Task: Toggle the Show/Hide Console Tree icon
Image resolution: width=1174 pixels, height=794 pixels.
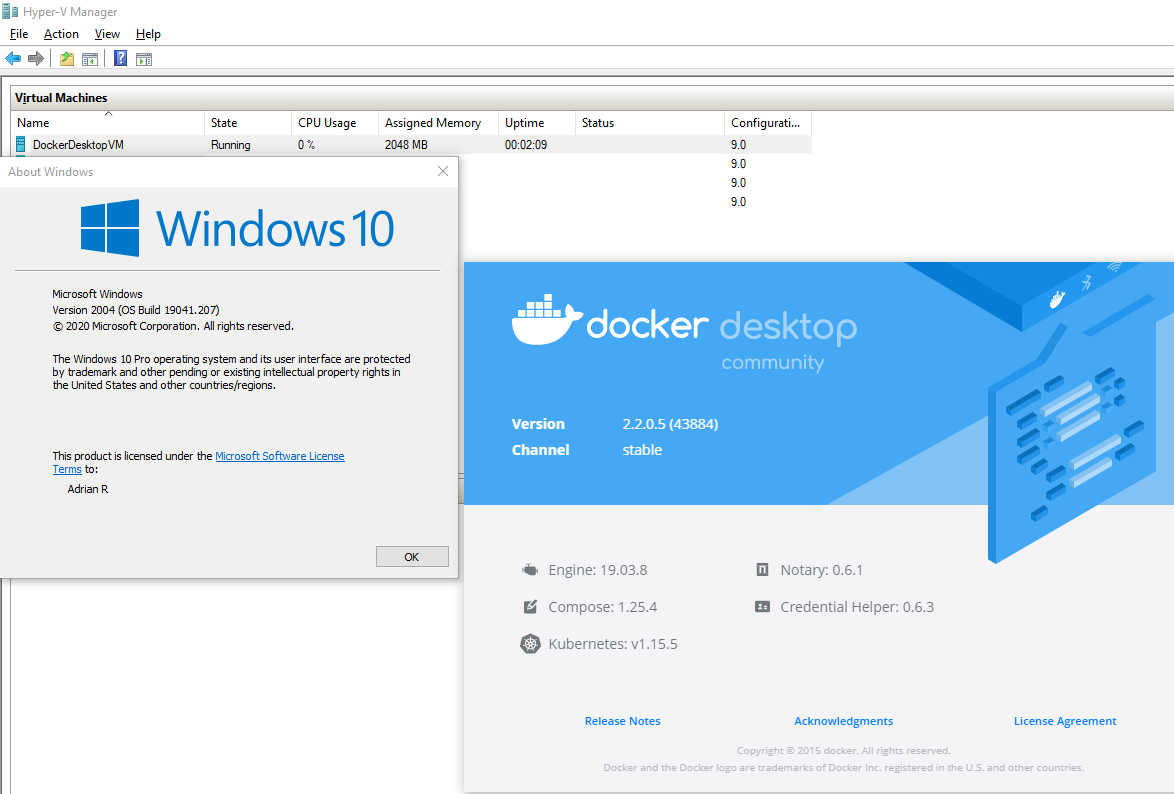Action: point(90,58)
